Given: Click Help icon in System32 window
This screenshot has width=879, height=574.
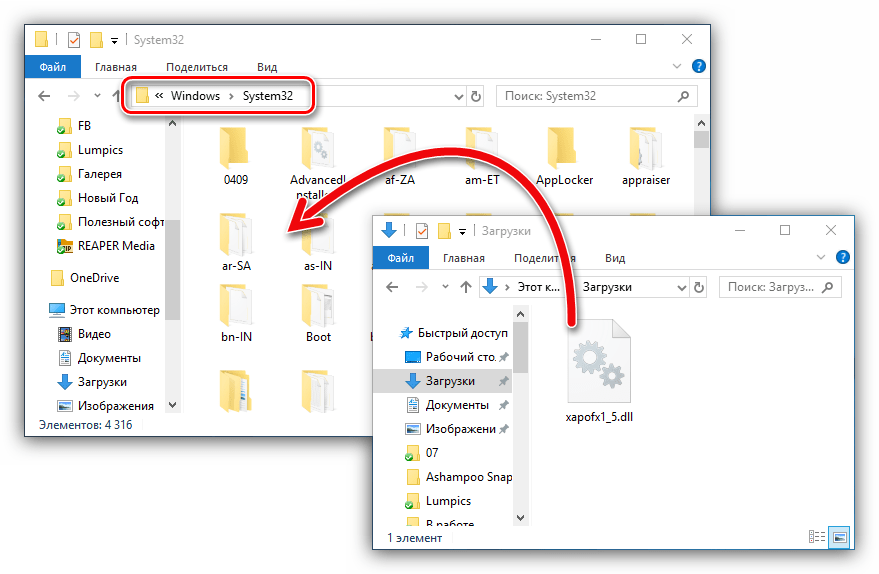Looking at the screenshot, I should click(x=698, y=66).
